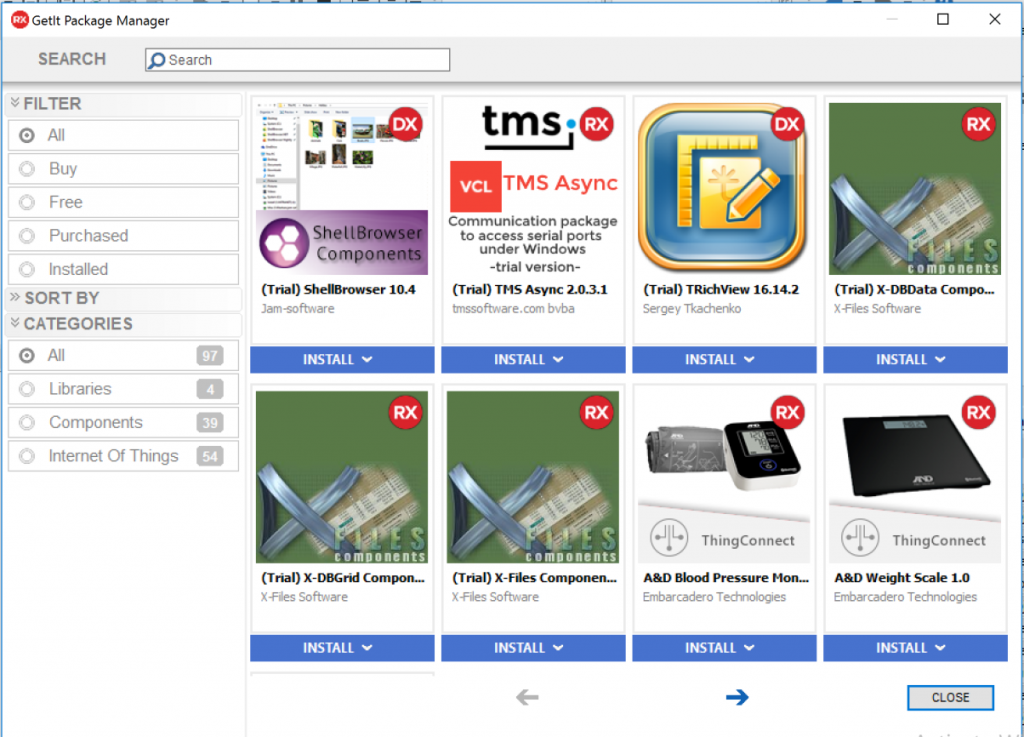This screenshot has width=1024, height=737.
Task: Click the DX badge on ShellBrowser tile
Action: (405, 124)
